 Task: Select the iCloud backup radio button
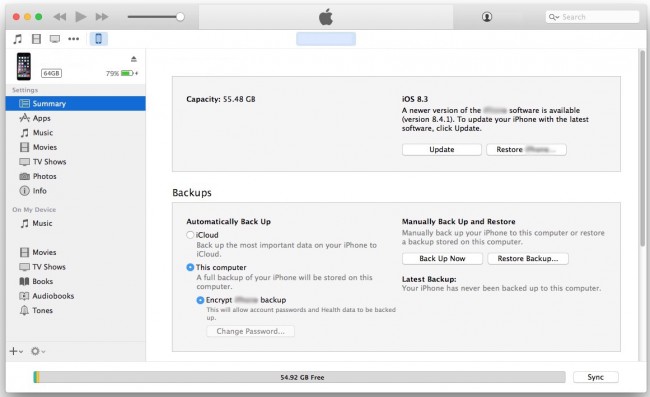click(190, 235)
